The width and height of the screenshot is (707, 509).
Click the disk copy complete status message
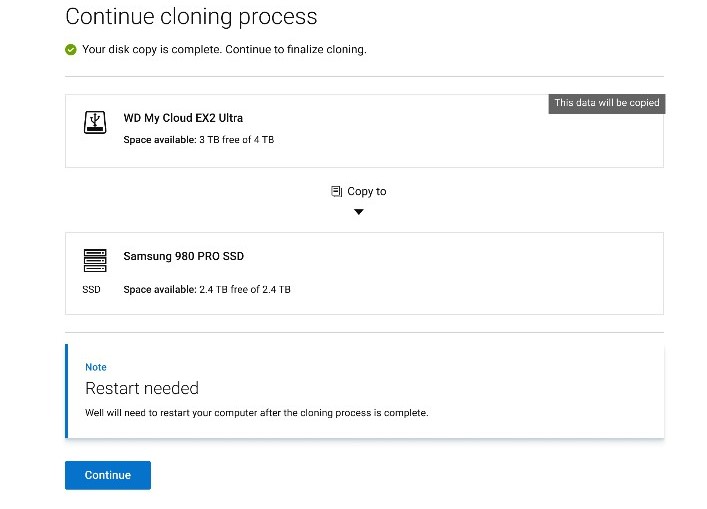[x=224, y=49]
